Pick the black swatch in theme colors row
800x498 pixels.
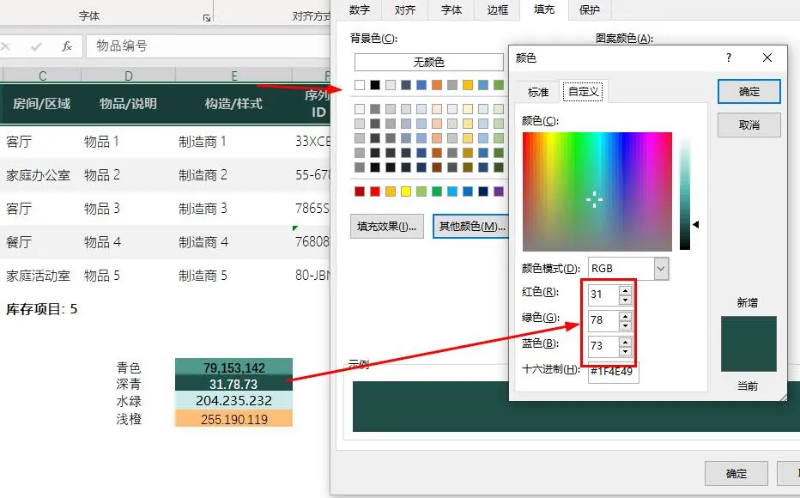click(375, 85)
